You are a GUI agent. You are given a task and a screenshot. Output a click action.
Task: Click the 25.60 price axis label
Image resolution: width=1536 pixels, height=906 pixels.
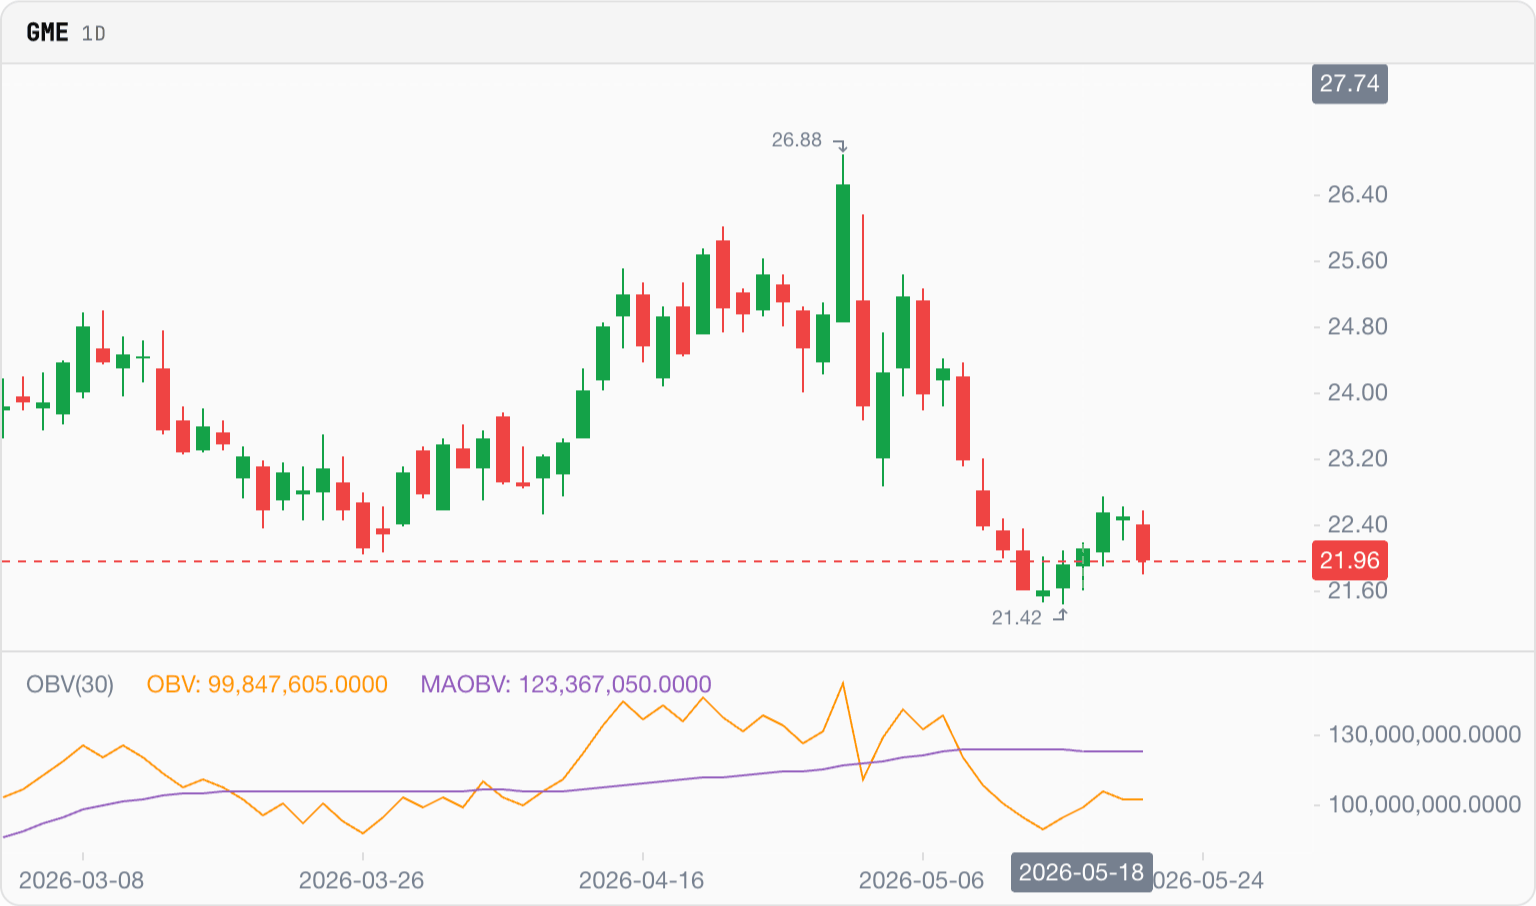tap(1357, 260)
